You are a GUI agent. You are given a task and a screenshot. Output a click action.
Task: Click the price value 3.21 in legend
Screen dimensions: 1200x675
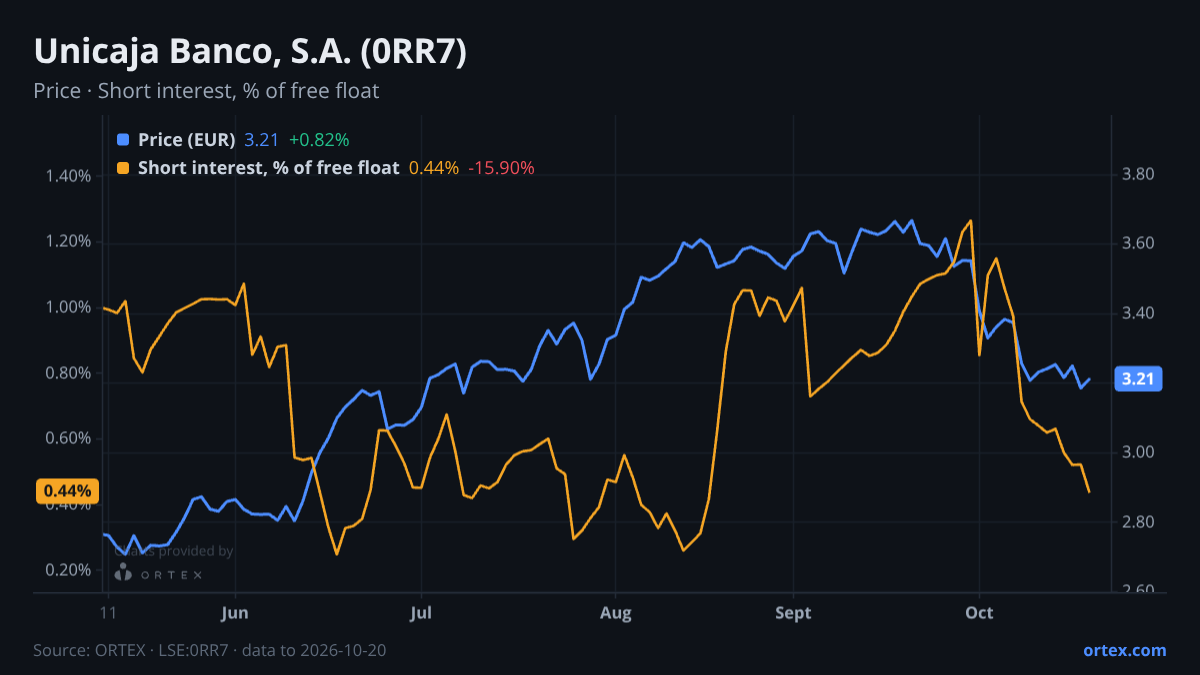pyautogui.click(x=262, y=140)
